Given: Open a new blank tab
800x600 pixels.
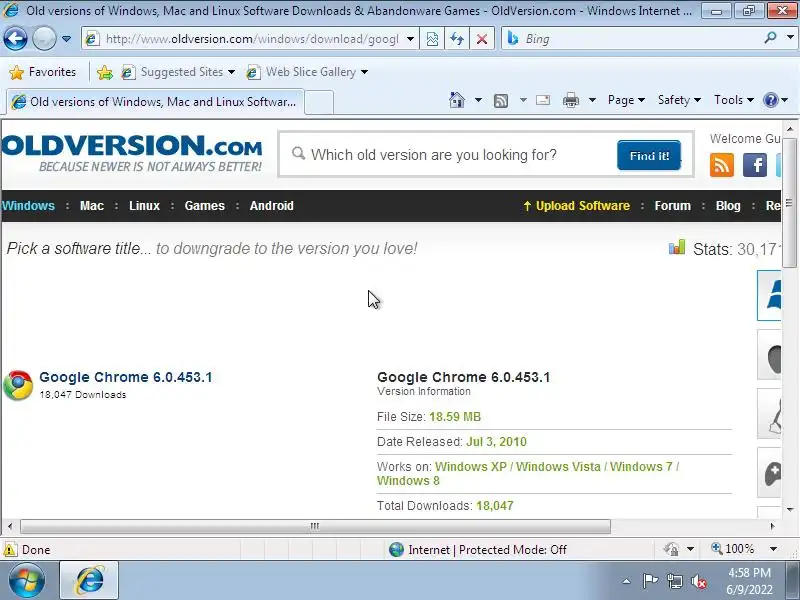Looking at the screenshot, I should pyautogui.click(x=319, y=102).
